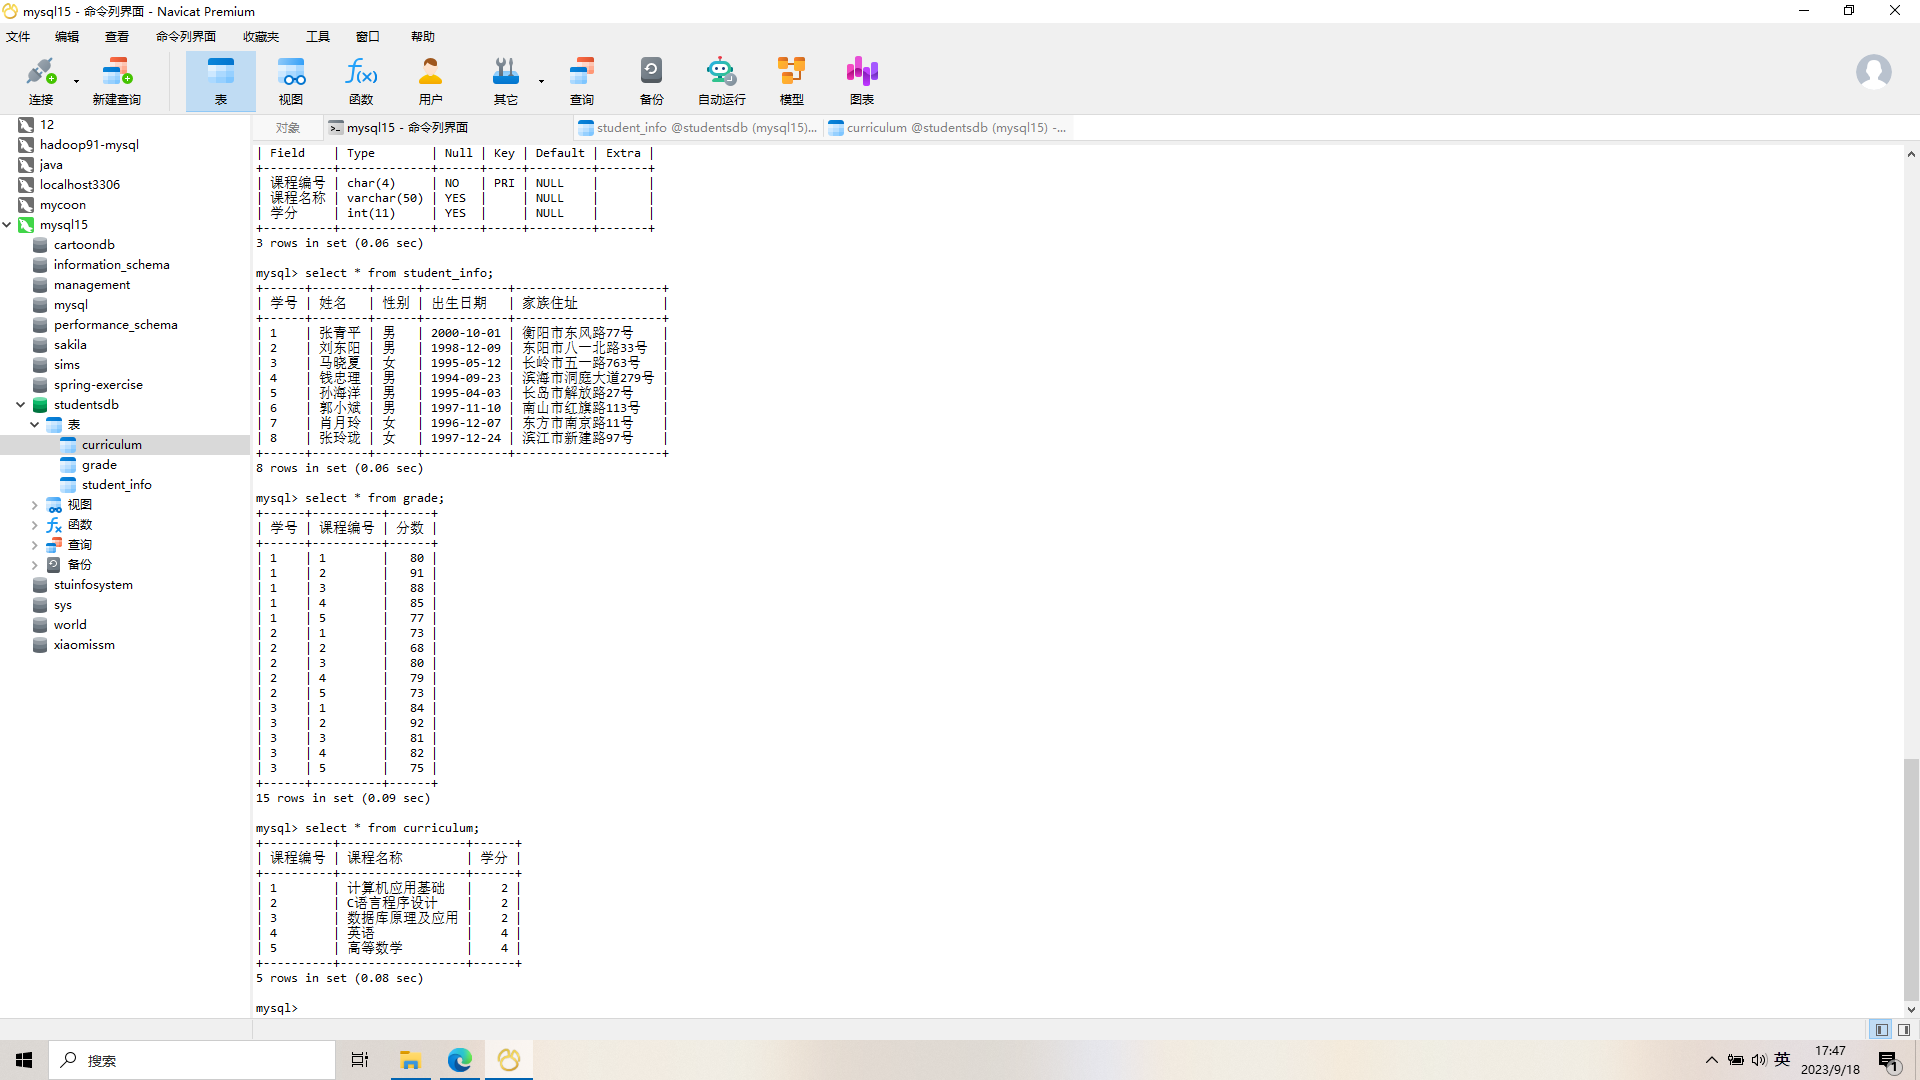This screenshot has height=1080, width=1920.
Task: Open the Automation (自动运行) toolbar icon
Action: click(721, 80)
